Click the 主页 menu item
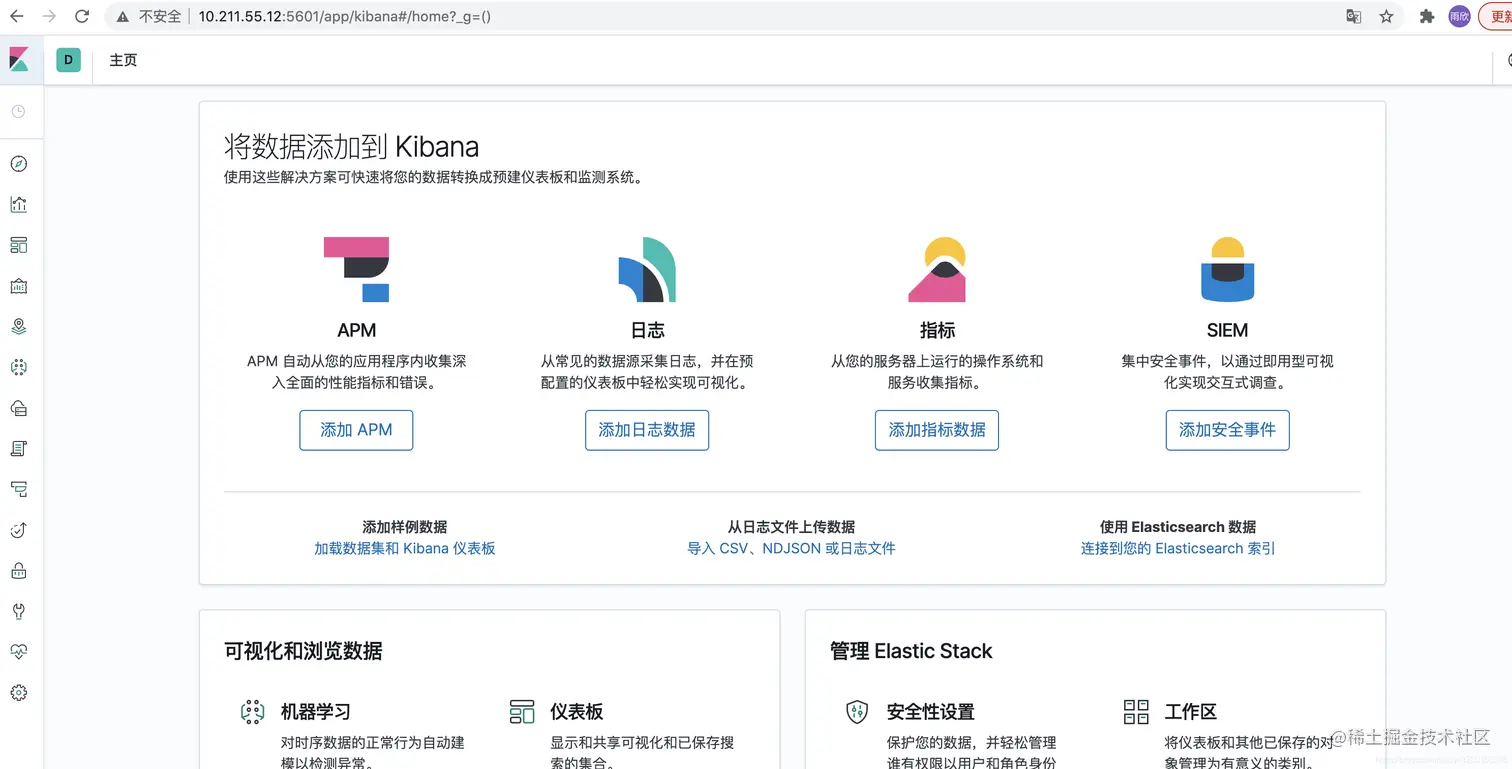 (123, 60)
